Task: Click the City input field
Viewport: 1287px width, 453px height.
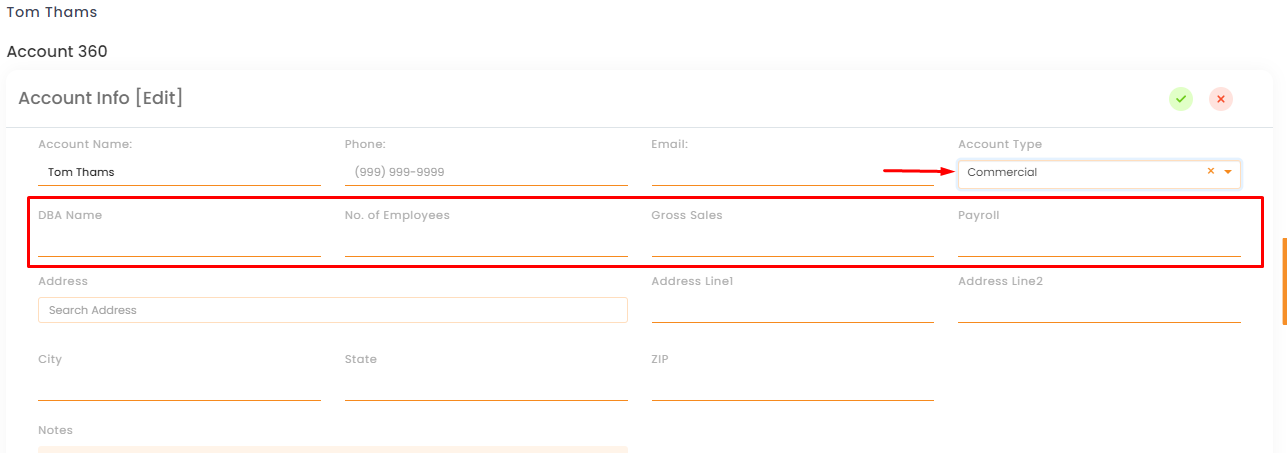Action: pos(179,388)
